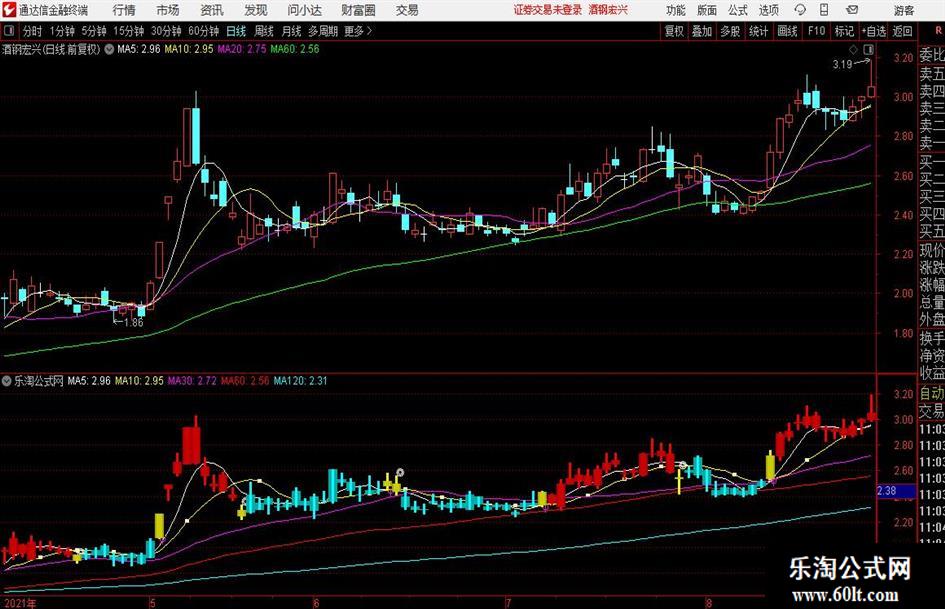Image resolution: width=945 pixels, height=609 pixels.
Task: Switch to 1分钟 period tab
Action: click(x=62, y=31)
